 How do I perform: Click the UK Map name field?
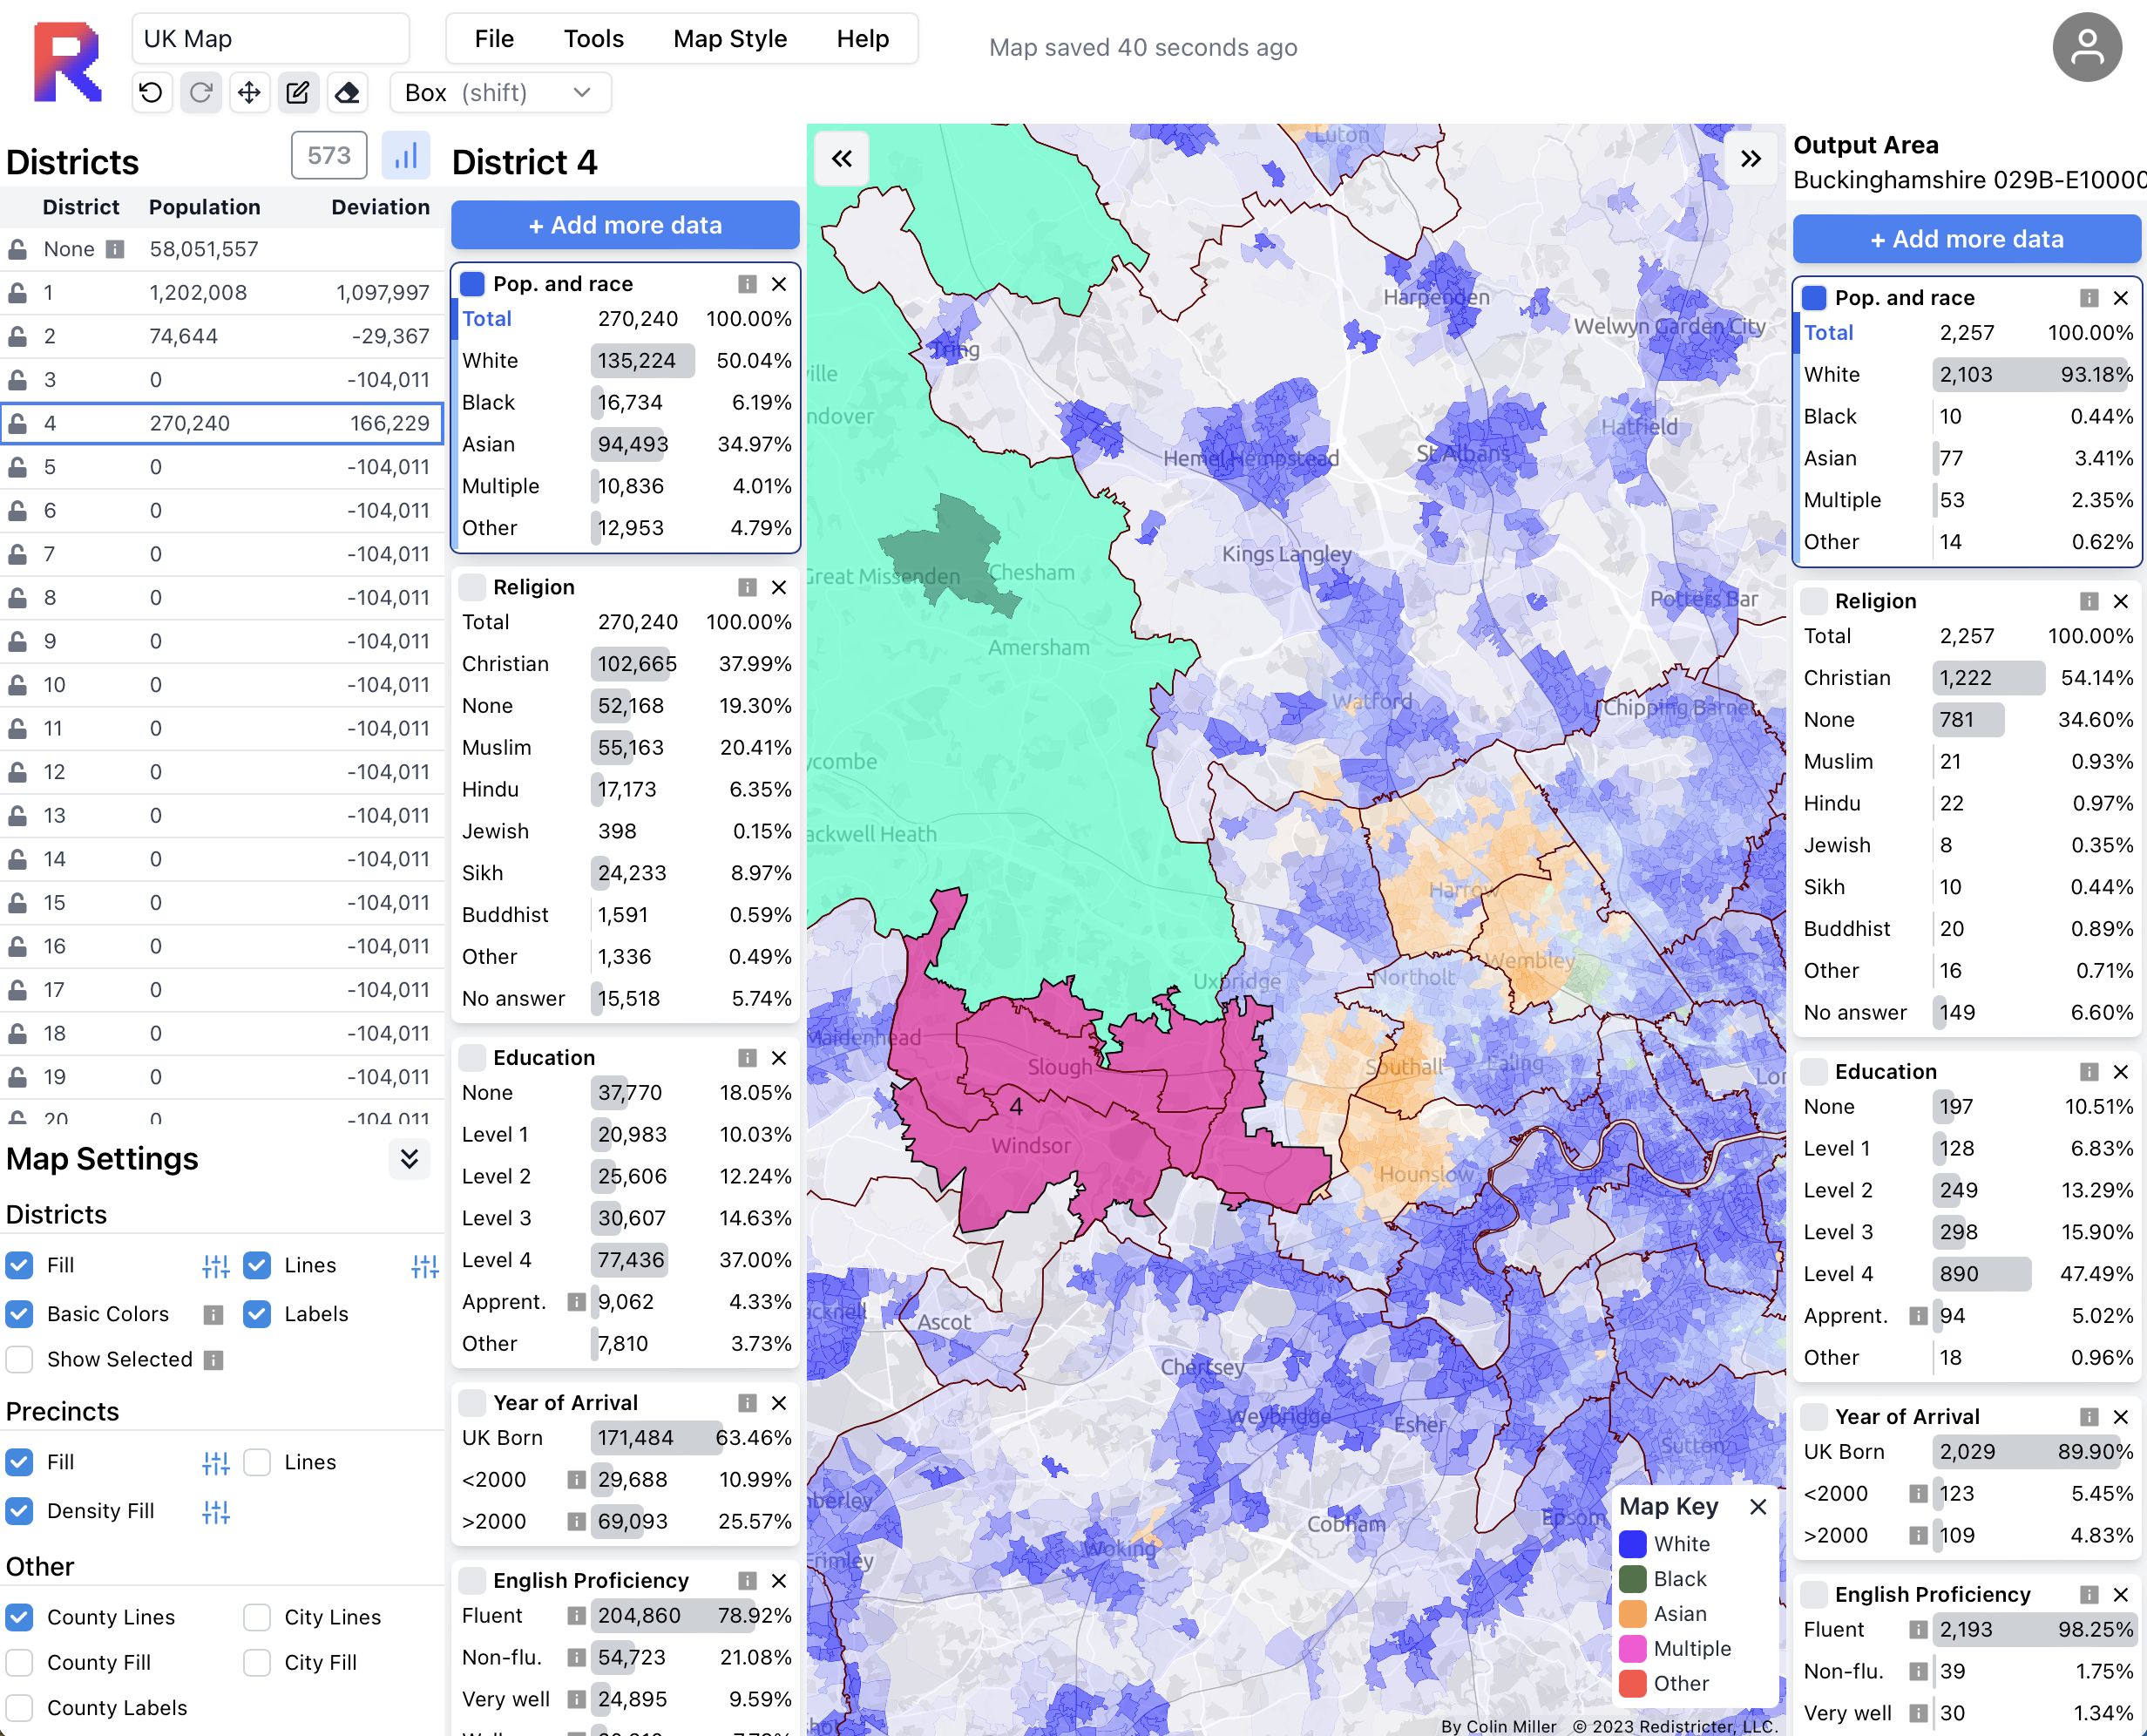(270, 39)
